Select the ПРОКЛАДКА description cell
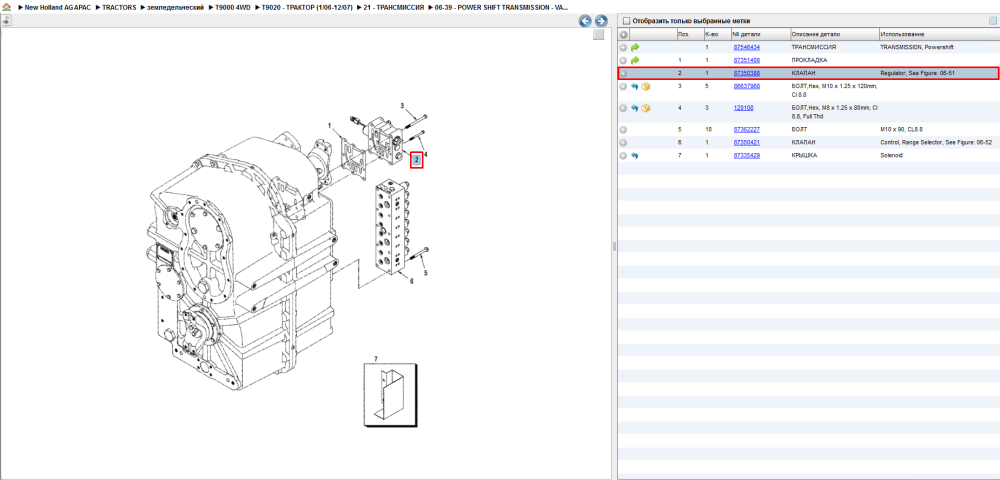This screenshot has width=1000, height=480. pos(809,60)
